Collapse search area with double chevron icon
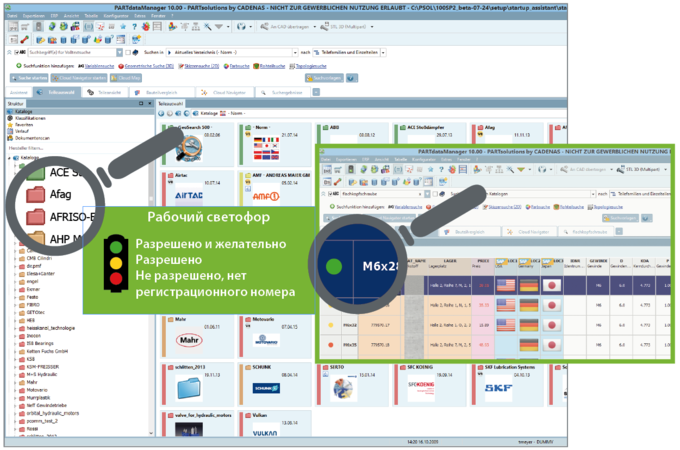Image resolution: width=680 pixels, height=450 pixels. (x=9, y=52)
